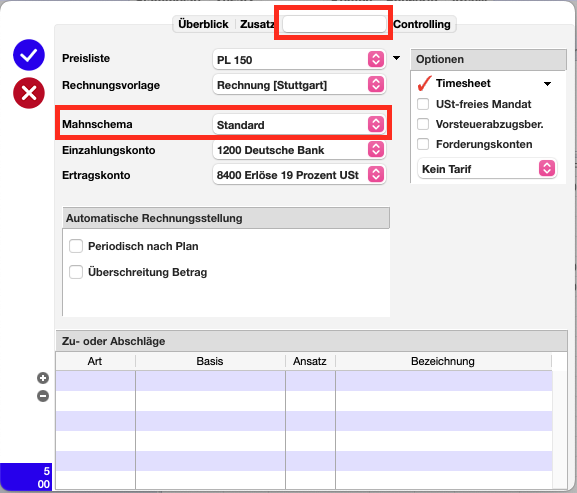
Task: Click the red Timesheet checkmark icon
Action: pos(424,84)
